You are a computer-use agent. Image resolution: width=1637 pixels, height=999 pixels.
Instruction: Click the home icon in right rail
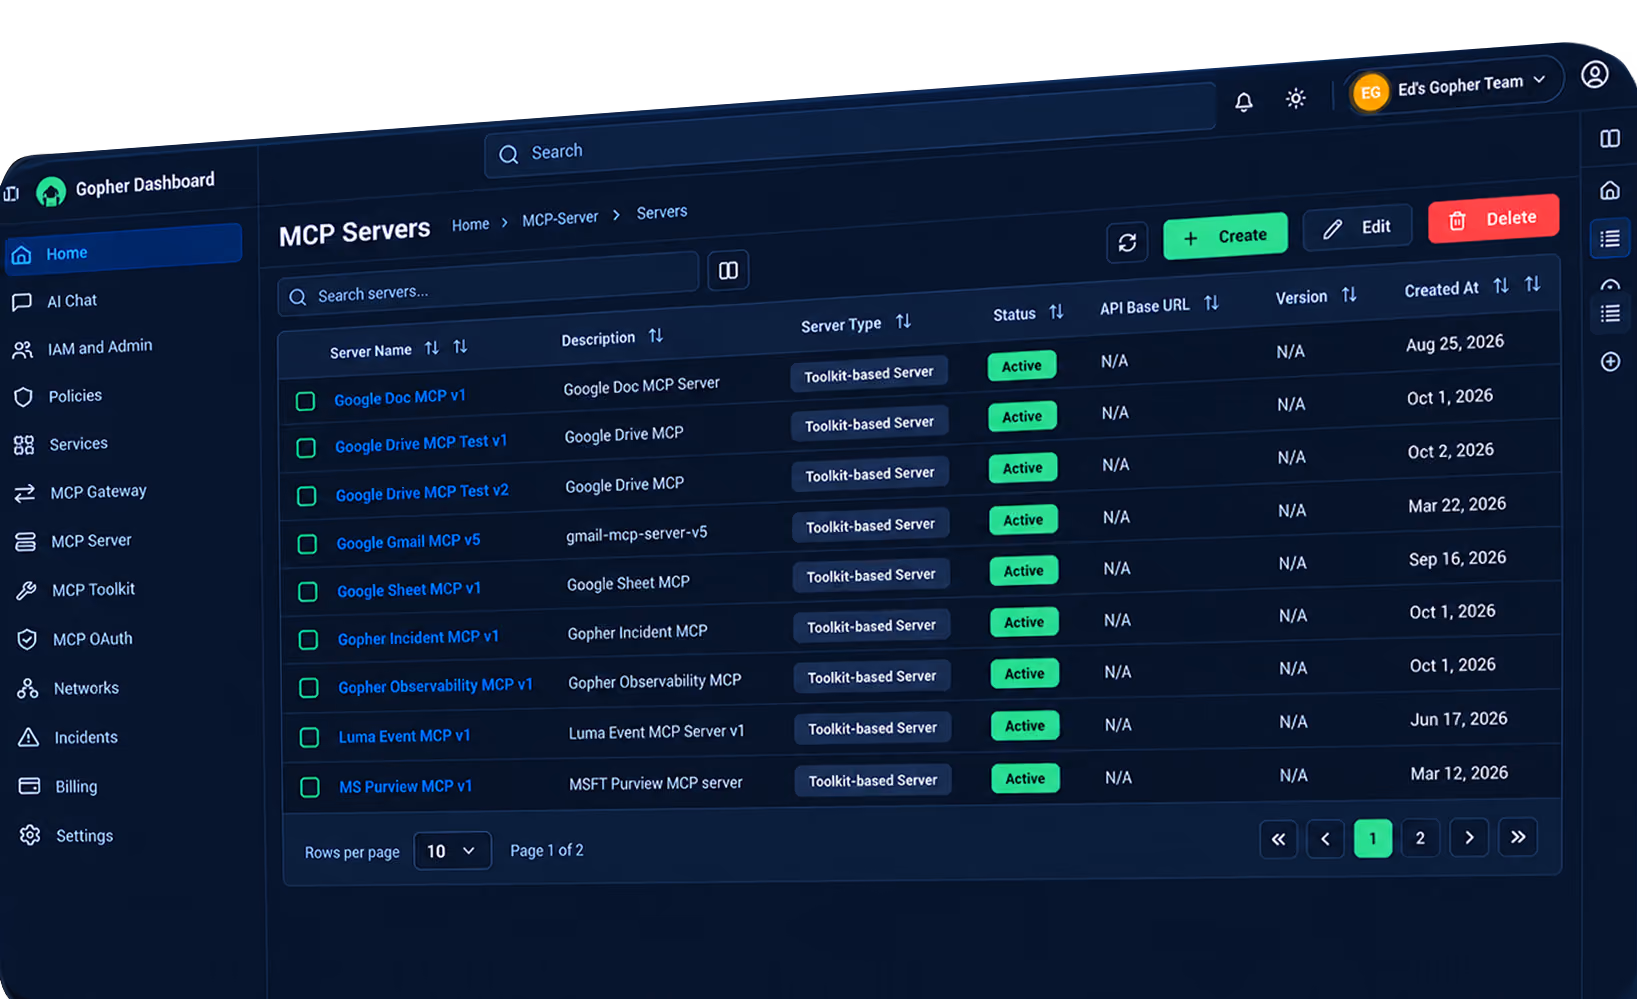pos(1610,190)
